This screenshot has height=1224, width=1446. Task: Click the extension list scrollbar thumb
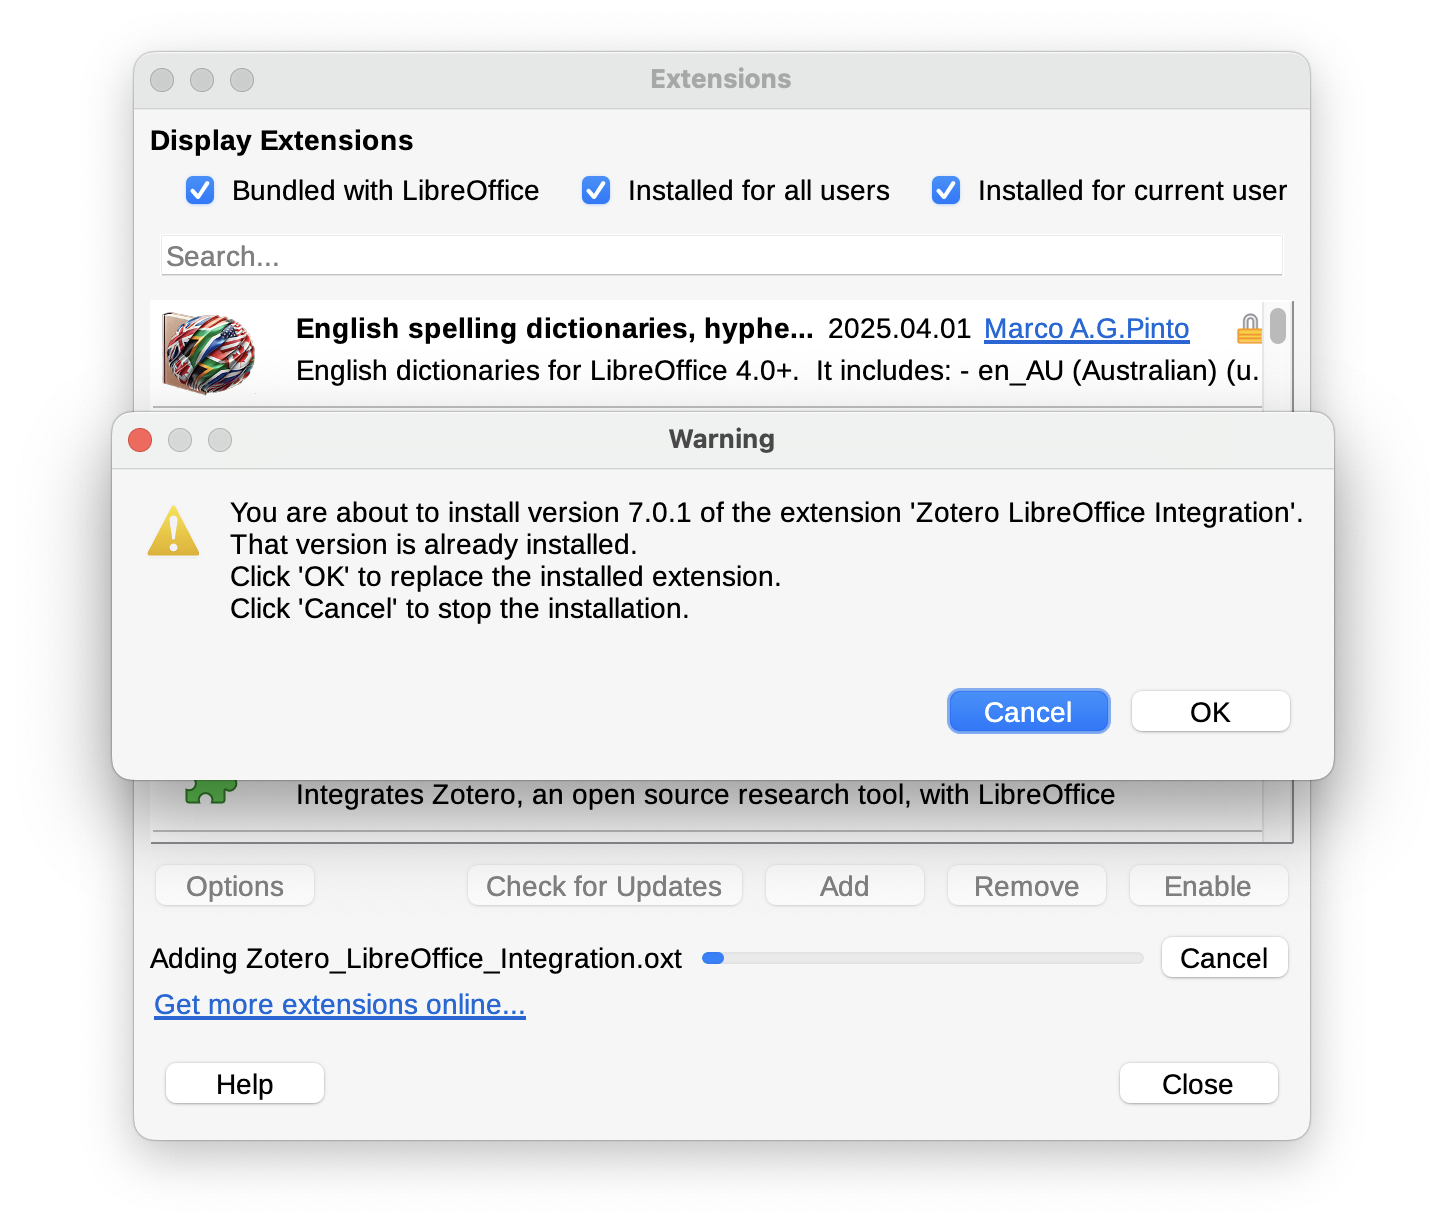click(1278, 326)
